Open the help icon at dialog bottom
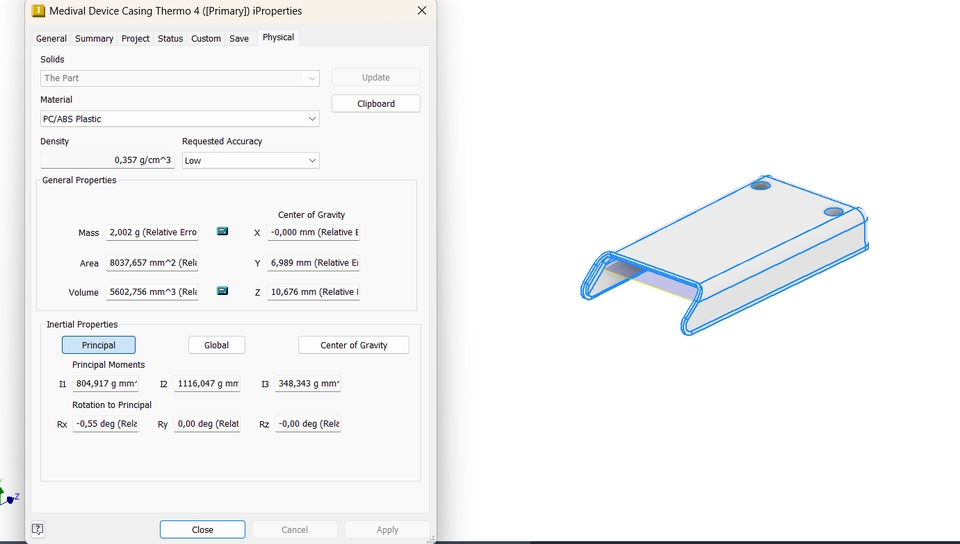This screenshot has width=960, height=544. pyautogui.click(x=37, y=529)
